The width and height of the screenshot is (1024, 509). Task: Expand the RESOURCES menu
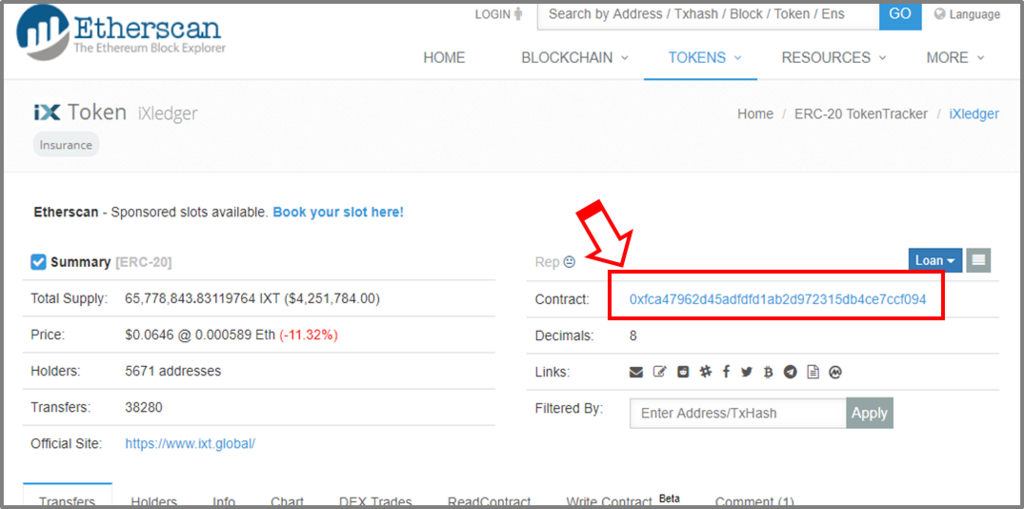(833, 57)
